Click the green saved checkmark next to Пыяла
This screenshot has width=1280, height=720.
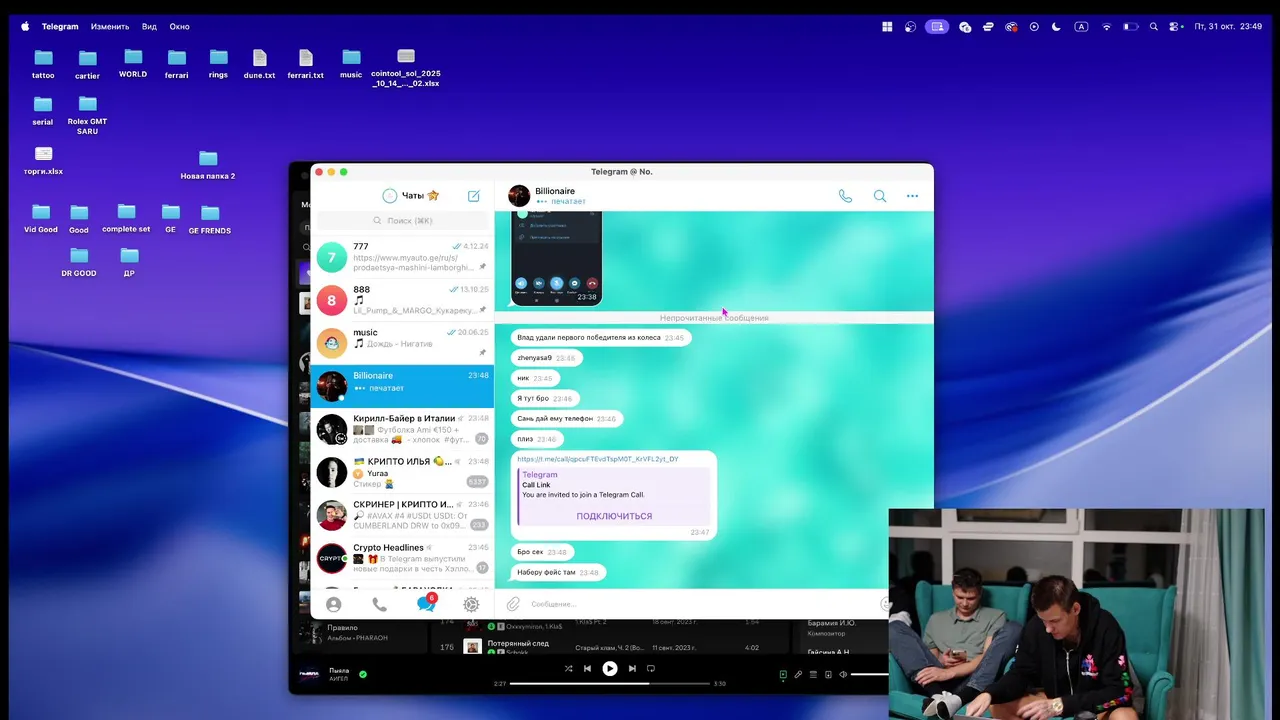(x=363, y=674)
